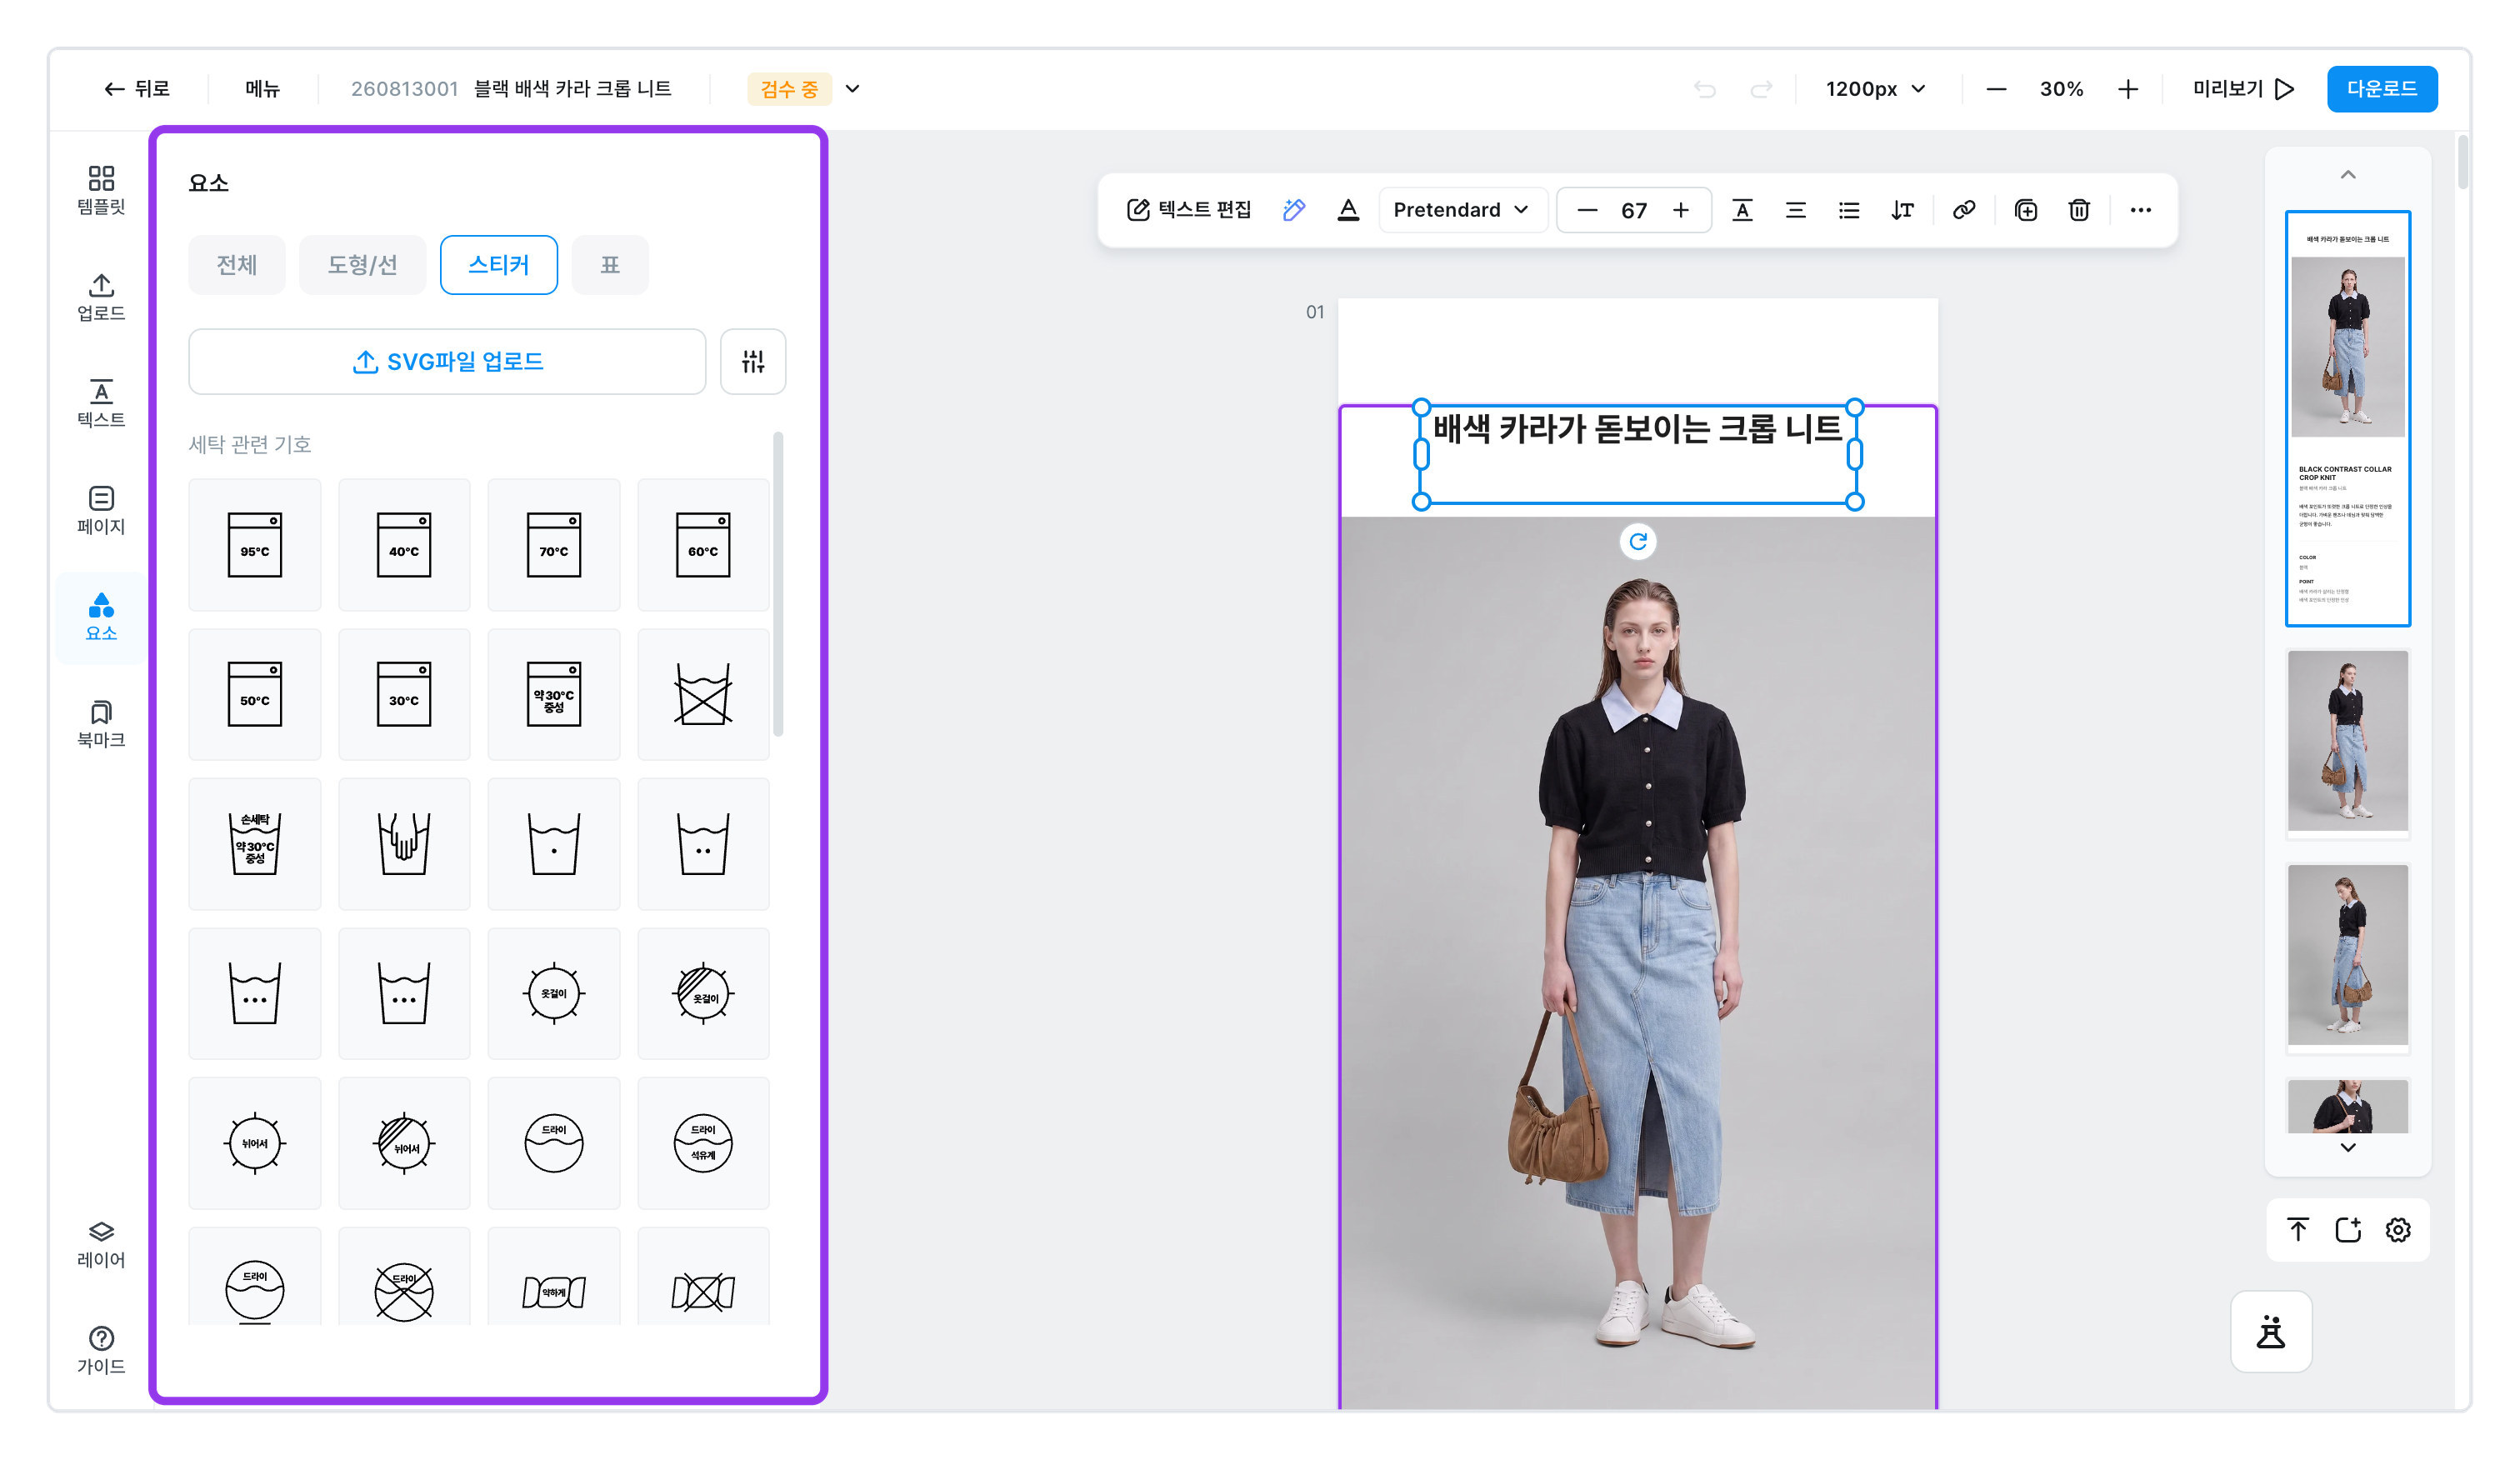Viewport: 2520px width, 1460px height.
Task: Click the rotate handle below the text box
Action: point(1637,541)
